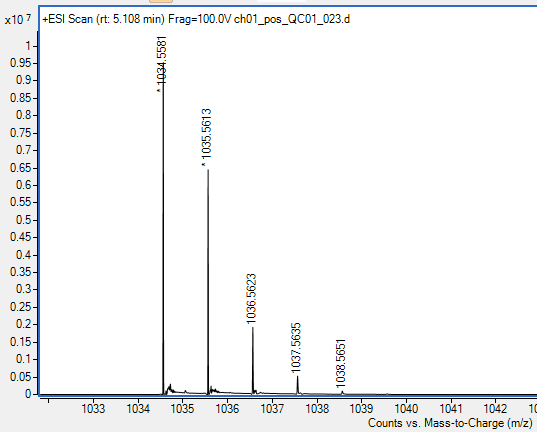The image size is (537, 432).
Task: Click x-axis tick label 1033
Action: (93, 408)
